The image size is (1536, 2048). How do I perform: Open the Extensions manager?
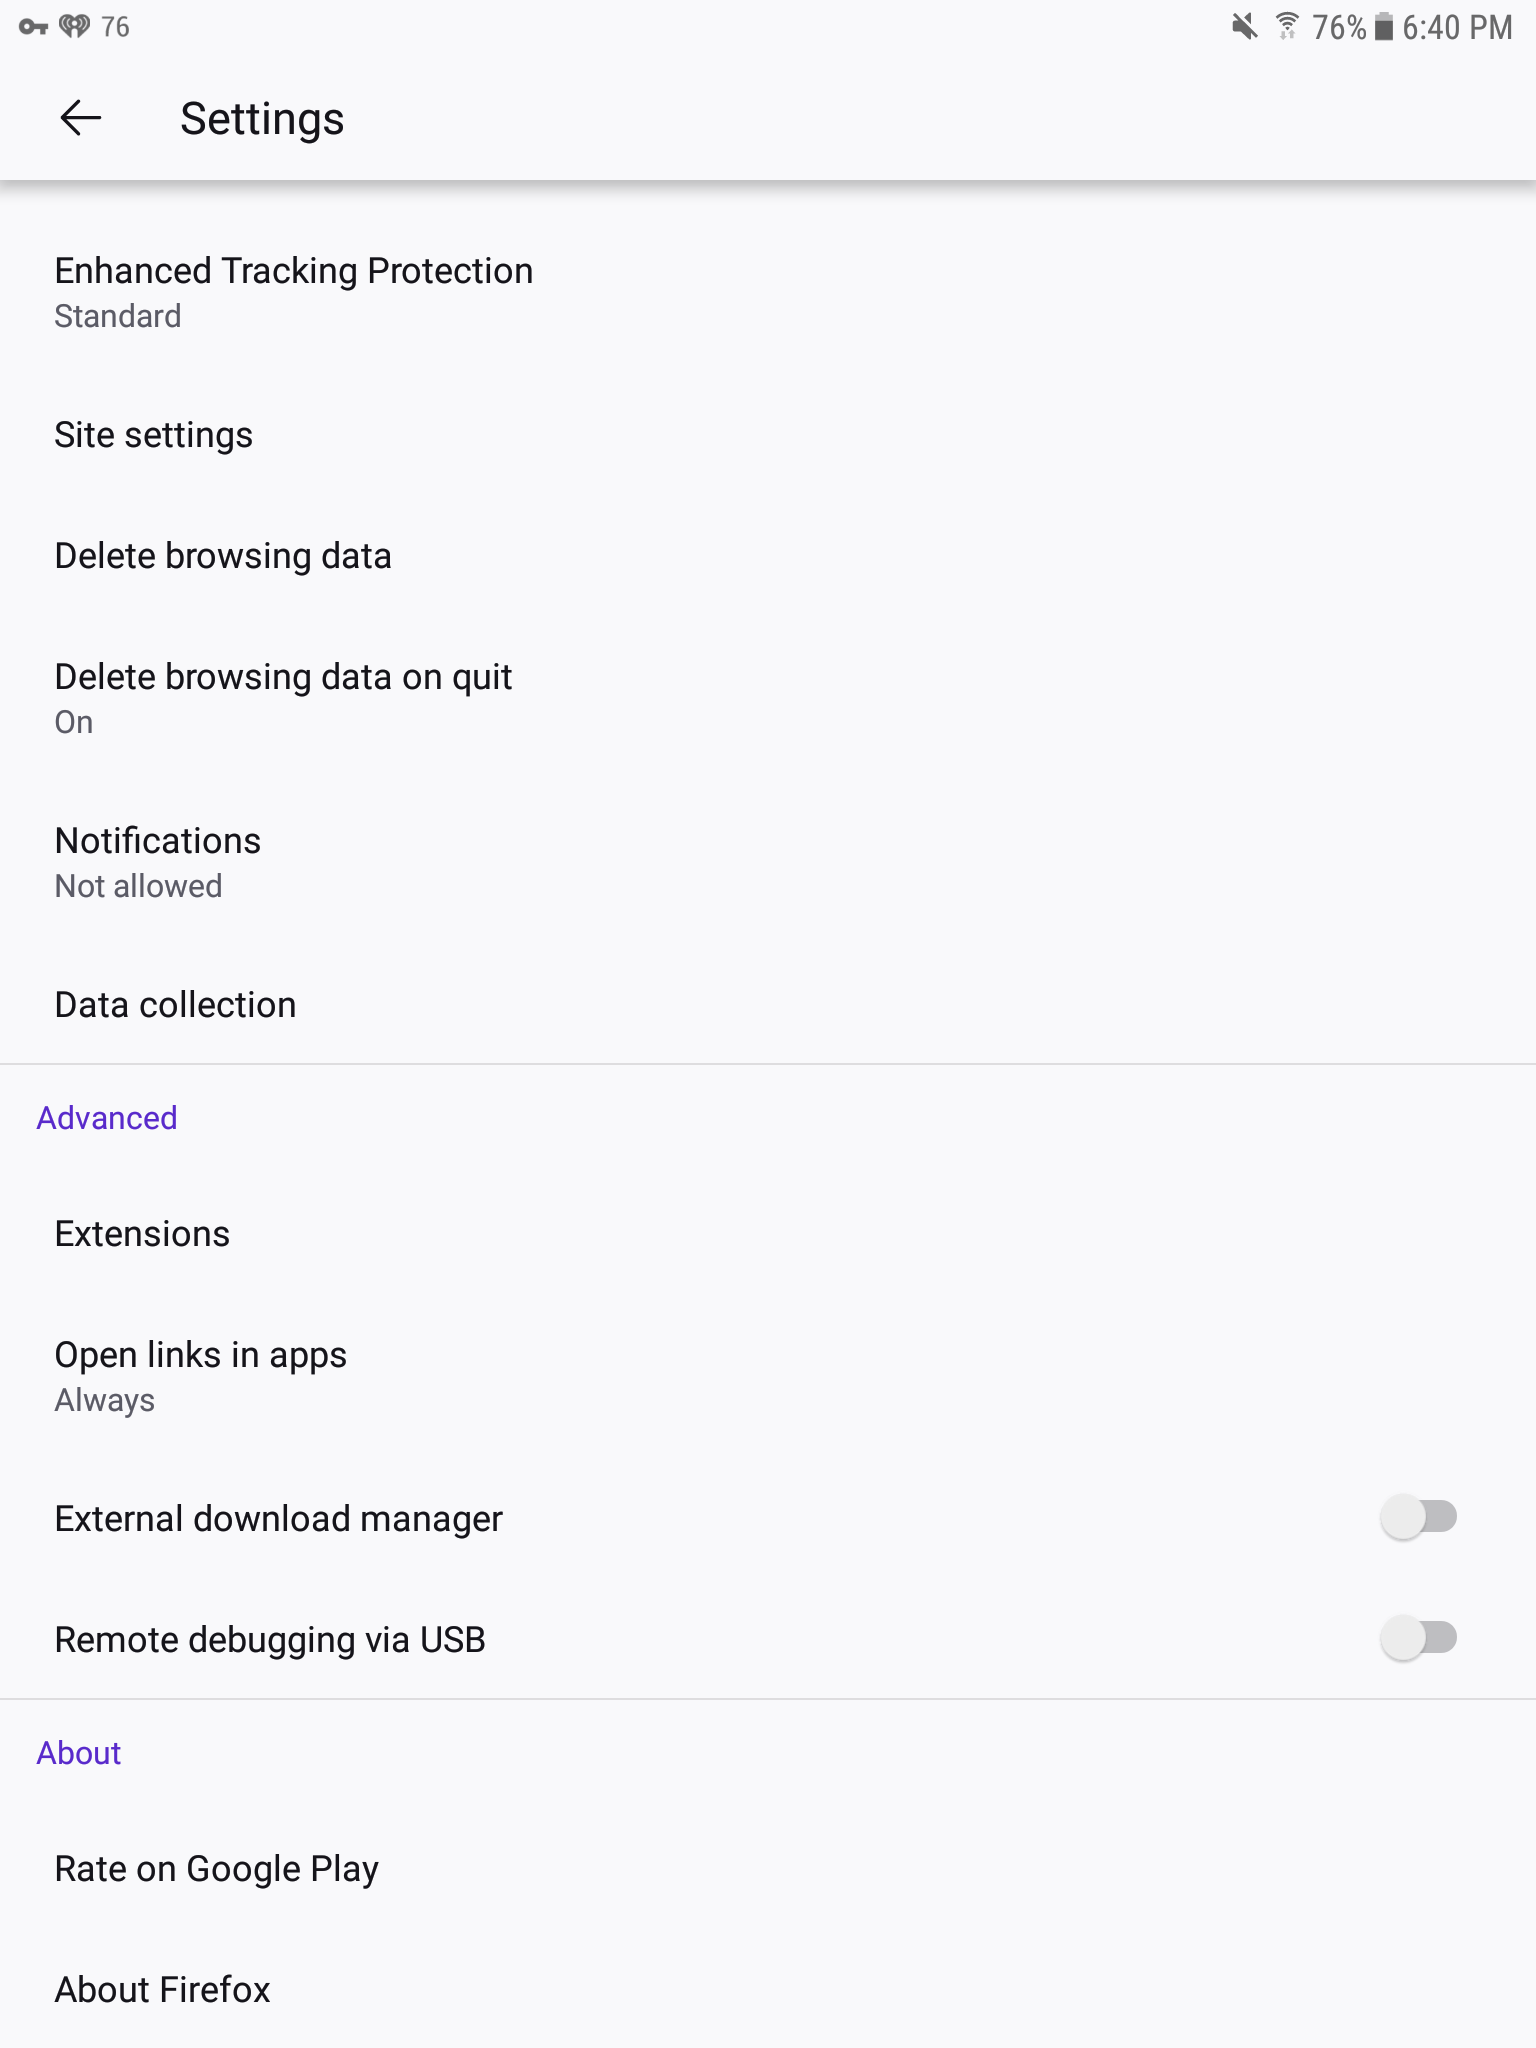142,1234
